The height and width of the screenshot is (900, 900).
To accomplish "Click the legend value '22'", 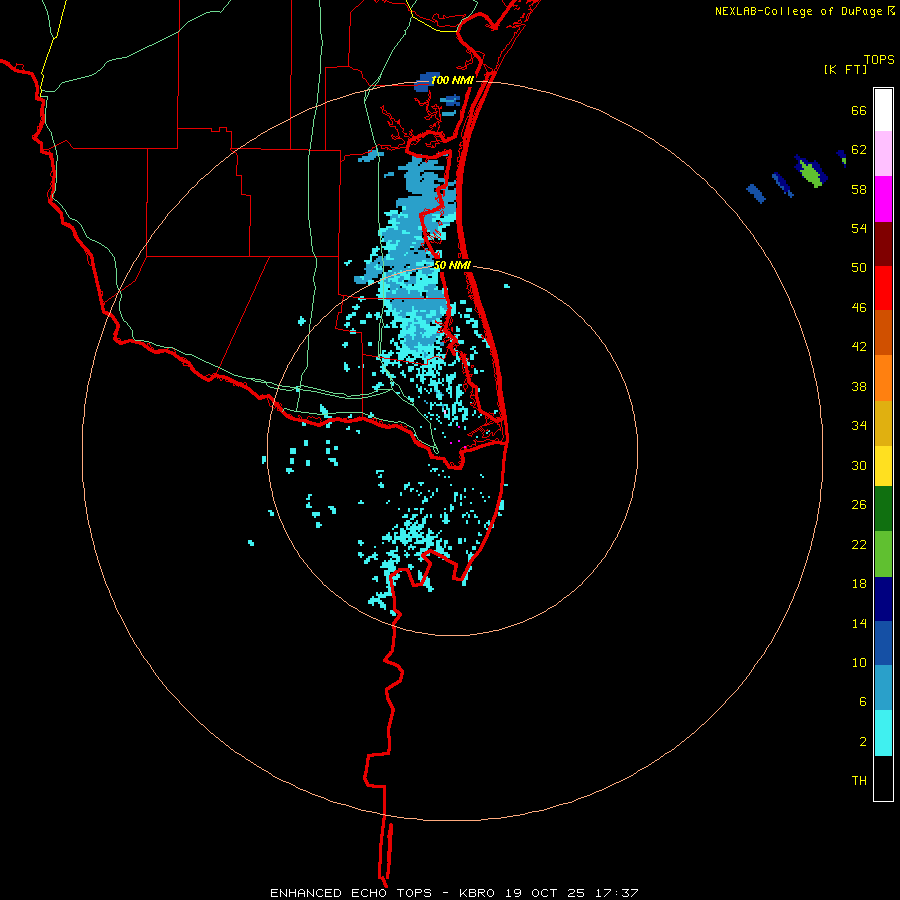I will tap(859, 544).
